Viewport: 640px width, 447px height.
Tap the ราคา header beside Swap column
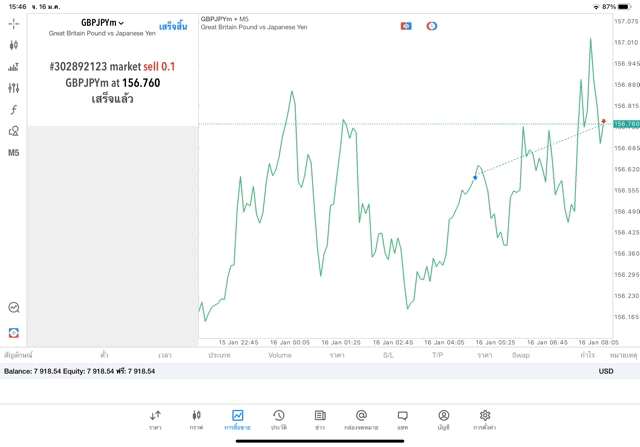tap(485, 355)
